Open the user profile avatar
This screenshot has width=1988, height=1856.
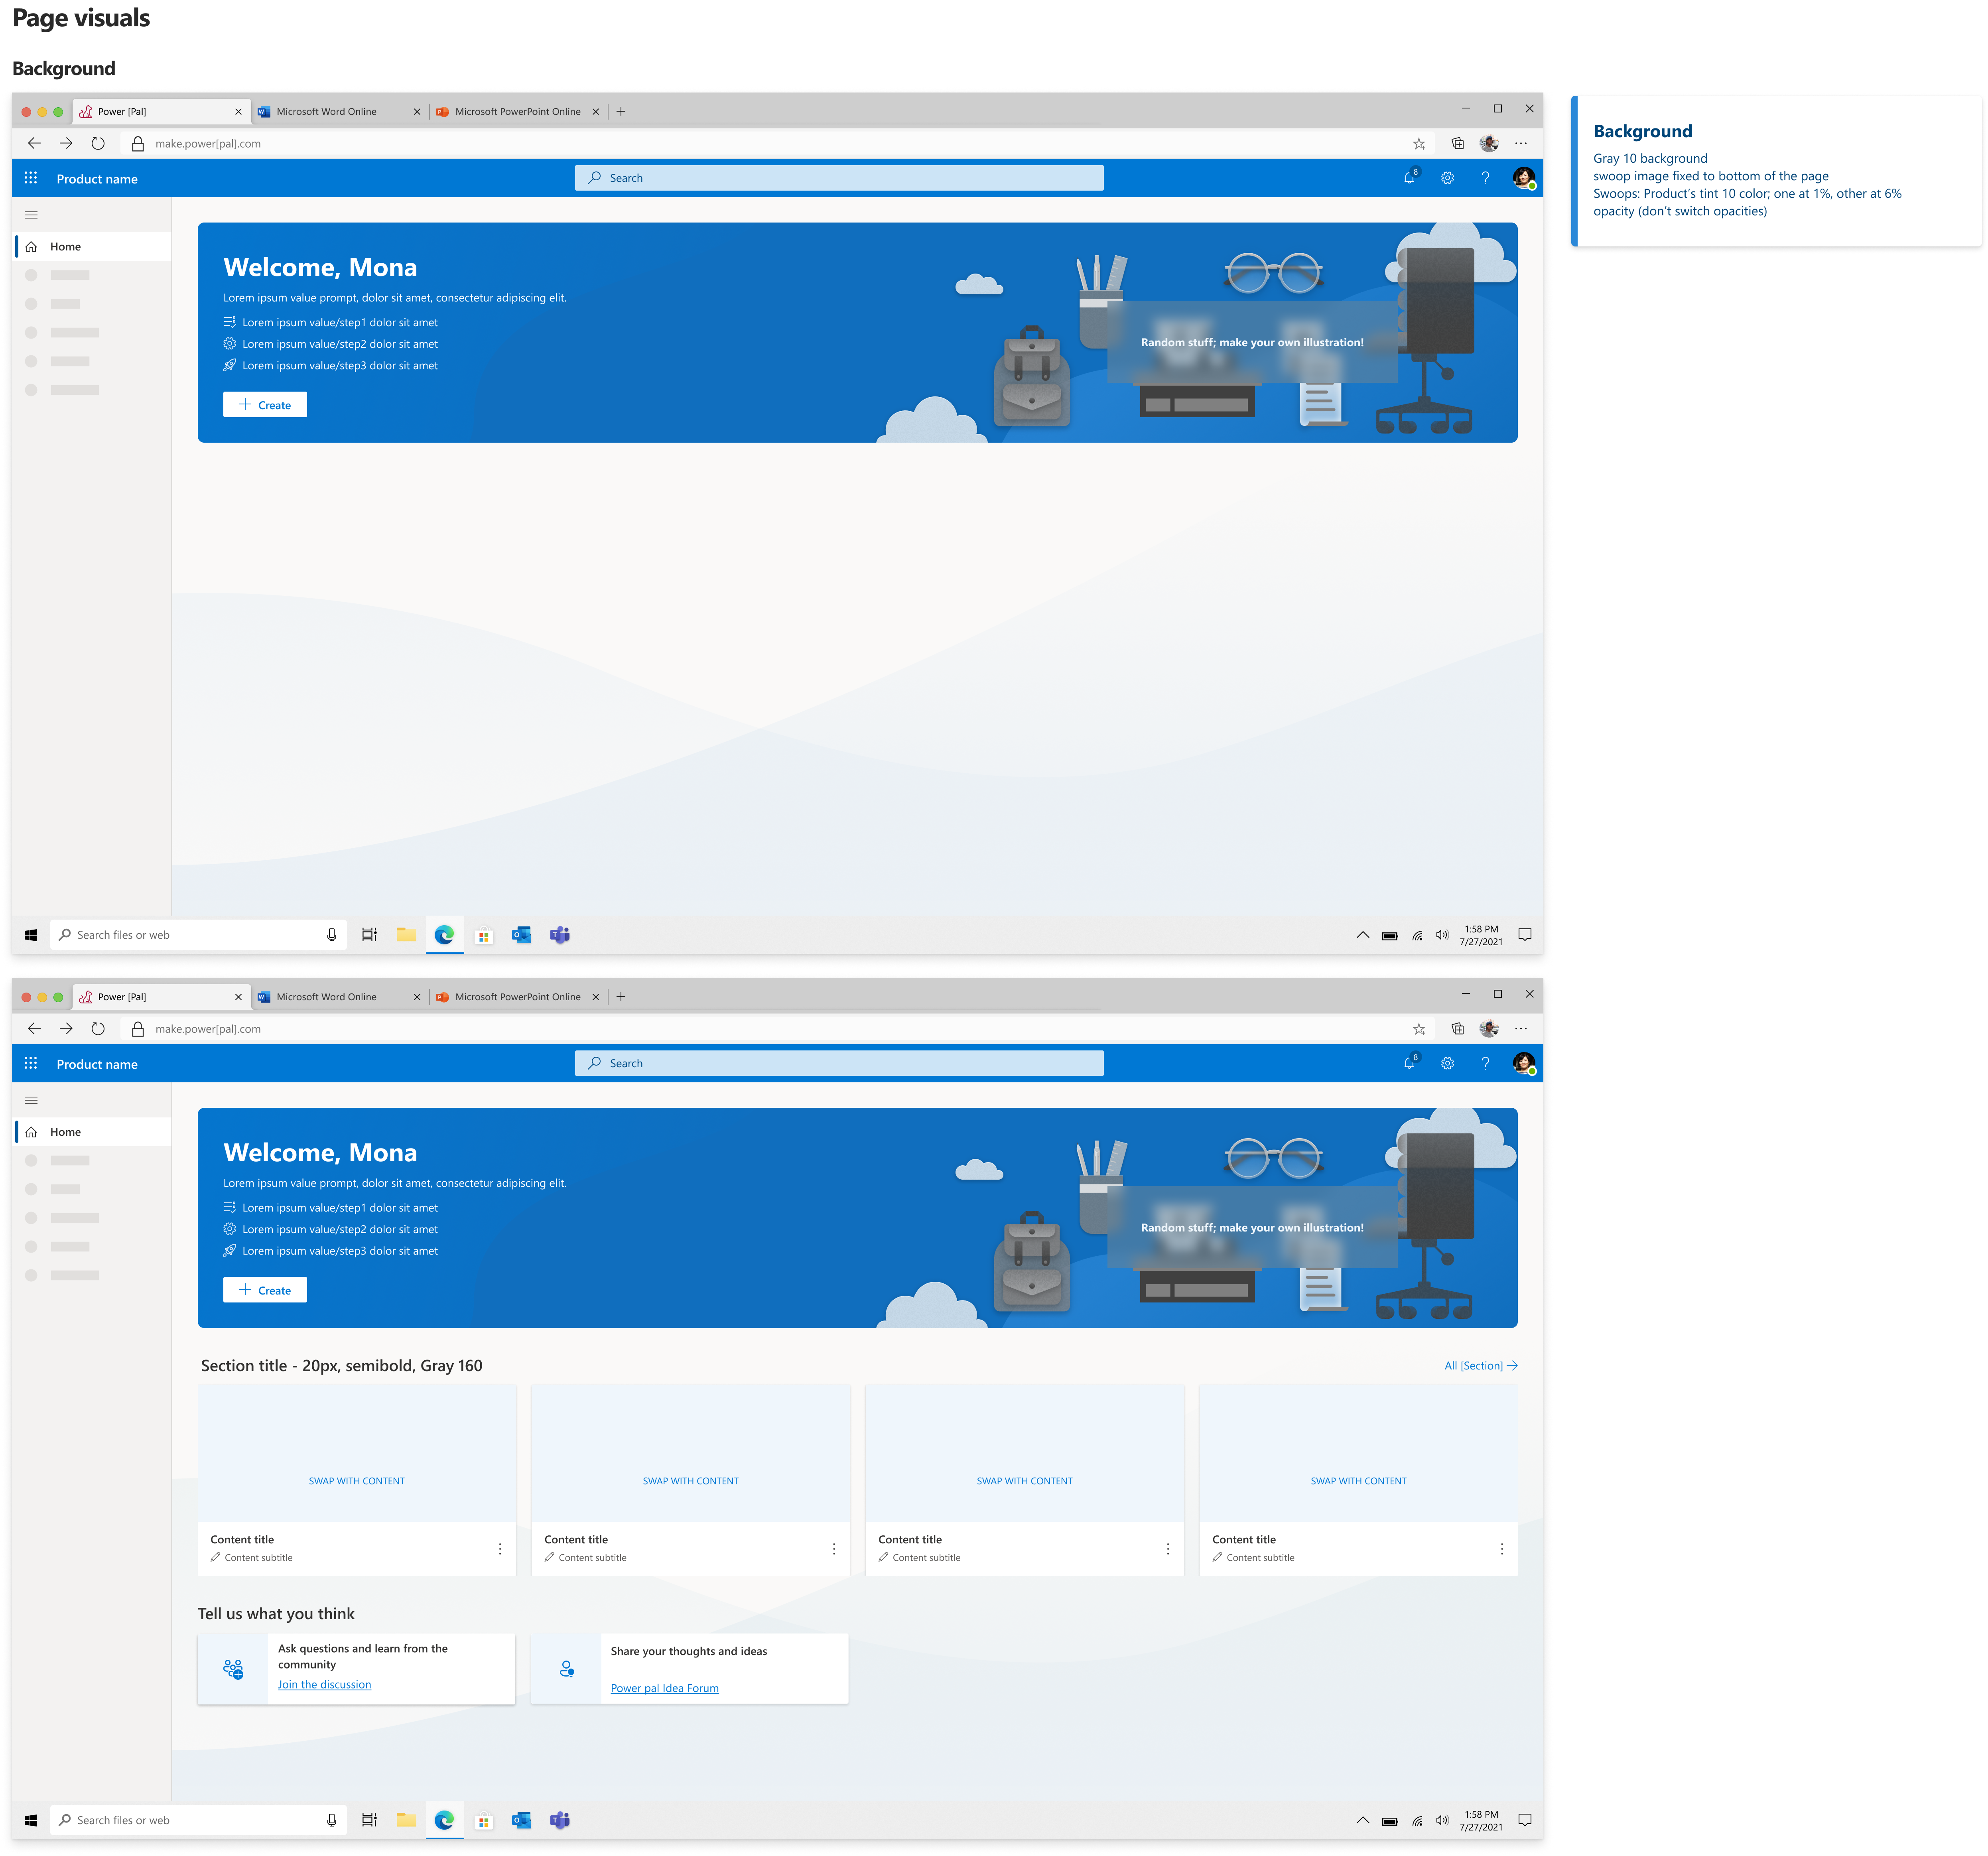[x=1523, y=178]
